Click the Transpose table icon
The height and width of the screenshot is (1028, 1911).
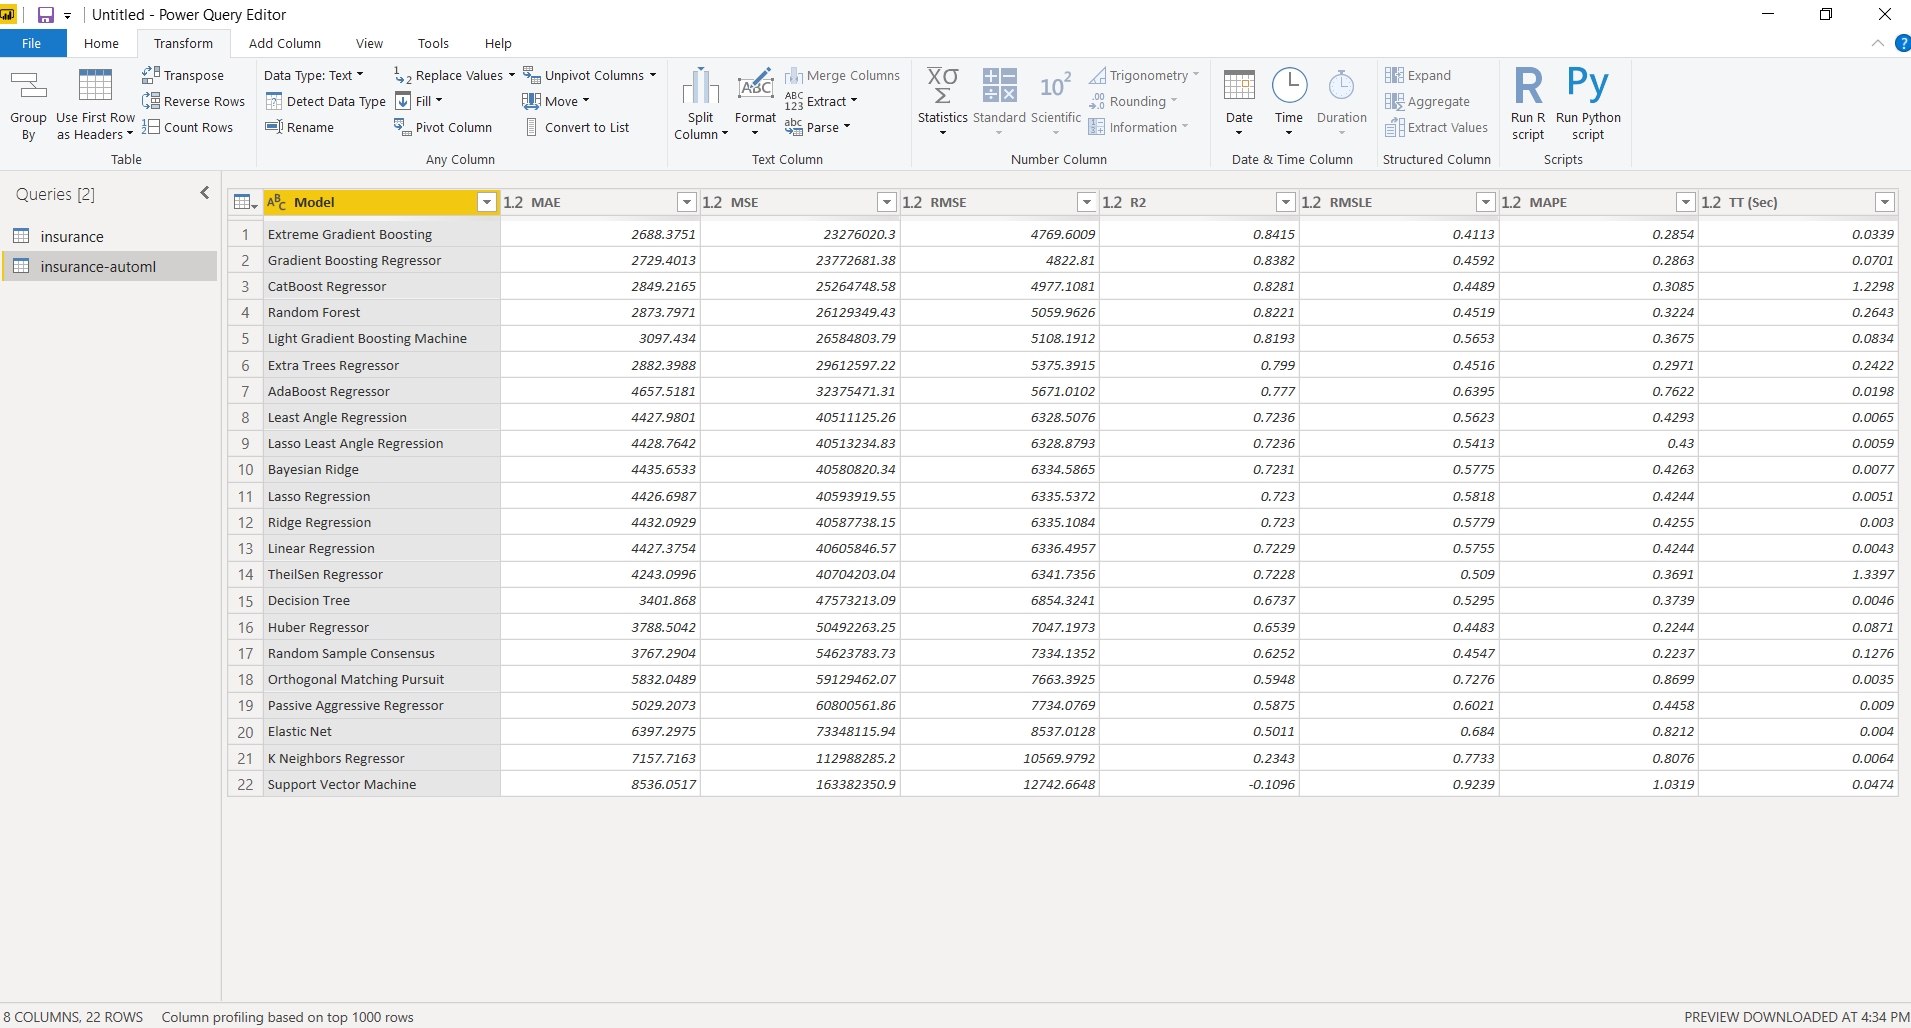pyautogui.click(x=151, y=75)
